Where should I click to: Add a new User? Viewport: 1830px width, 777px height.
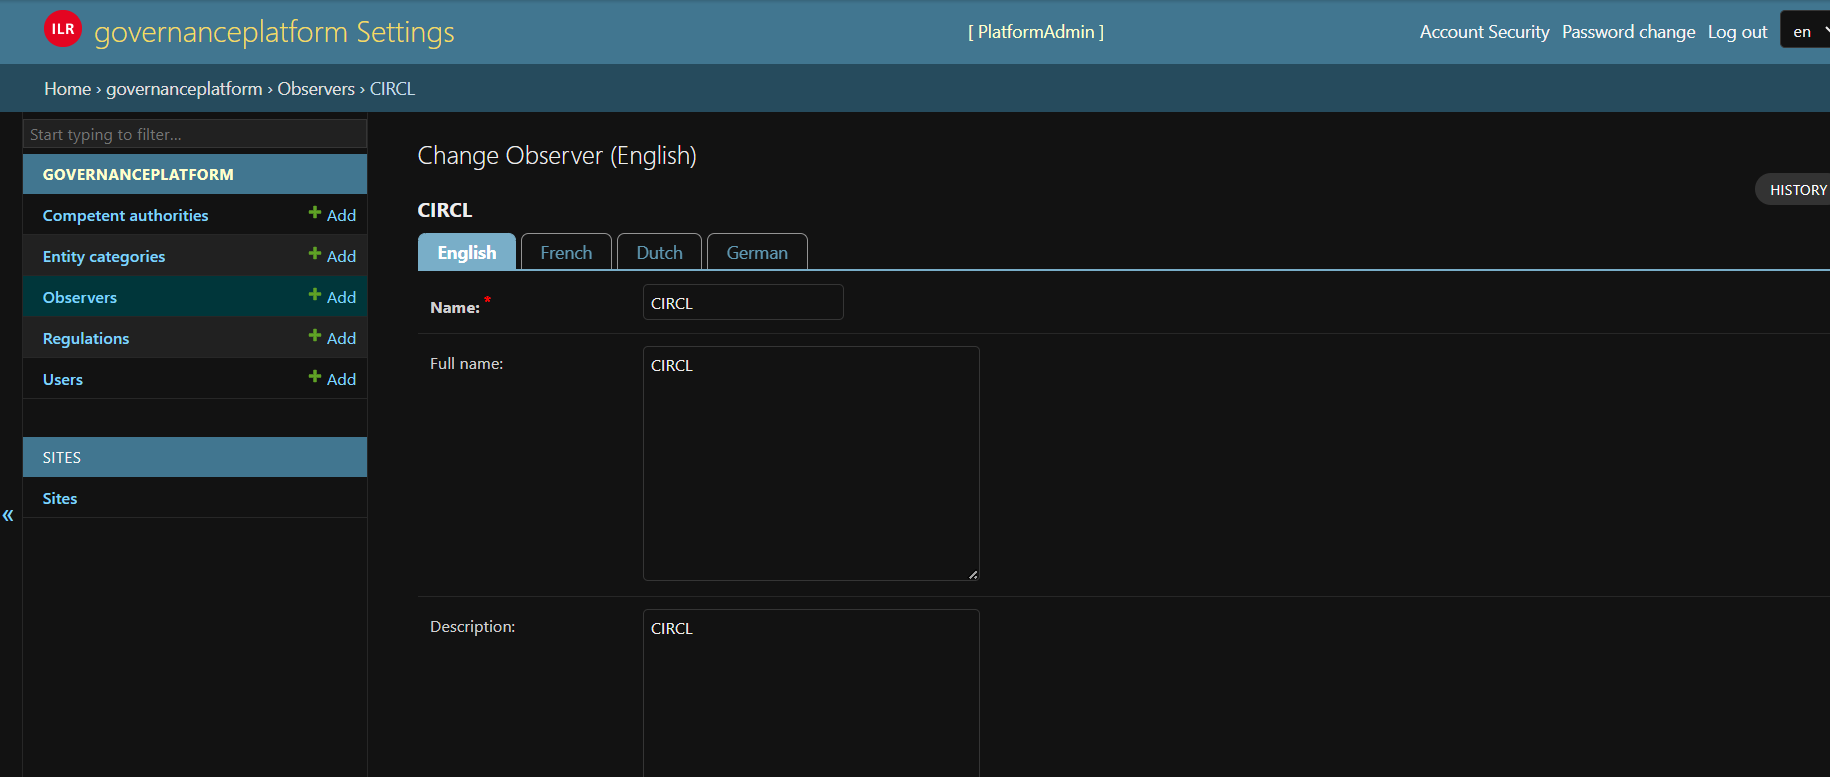pyautogui.click(x=332, y=379)
